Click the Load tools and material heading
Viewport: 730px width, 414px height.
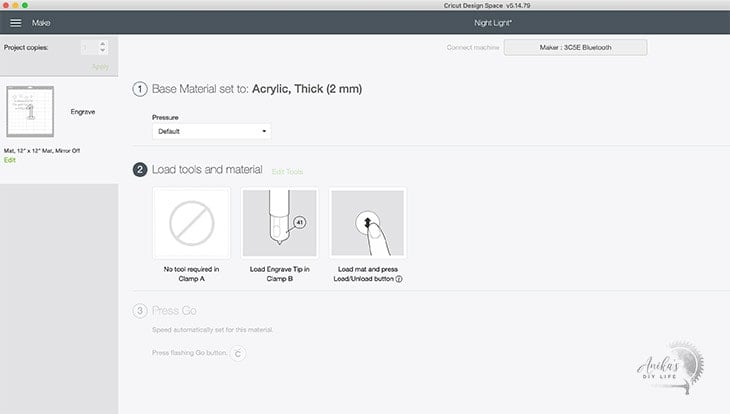tap(207, 170)
